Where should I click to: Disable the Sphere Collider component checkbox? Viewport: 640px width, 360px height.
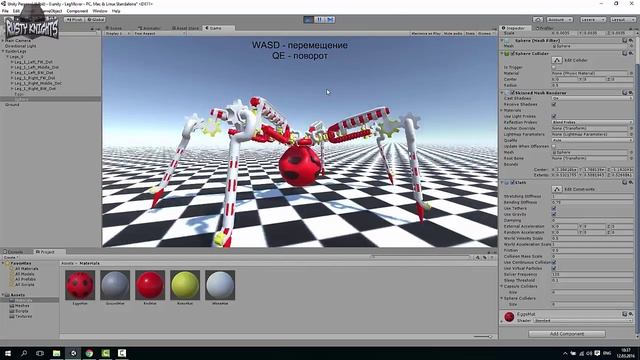coord(513,53)
